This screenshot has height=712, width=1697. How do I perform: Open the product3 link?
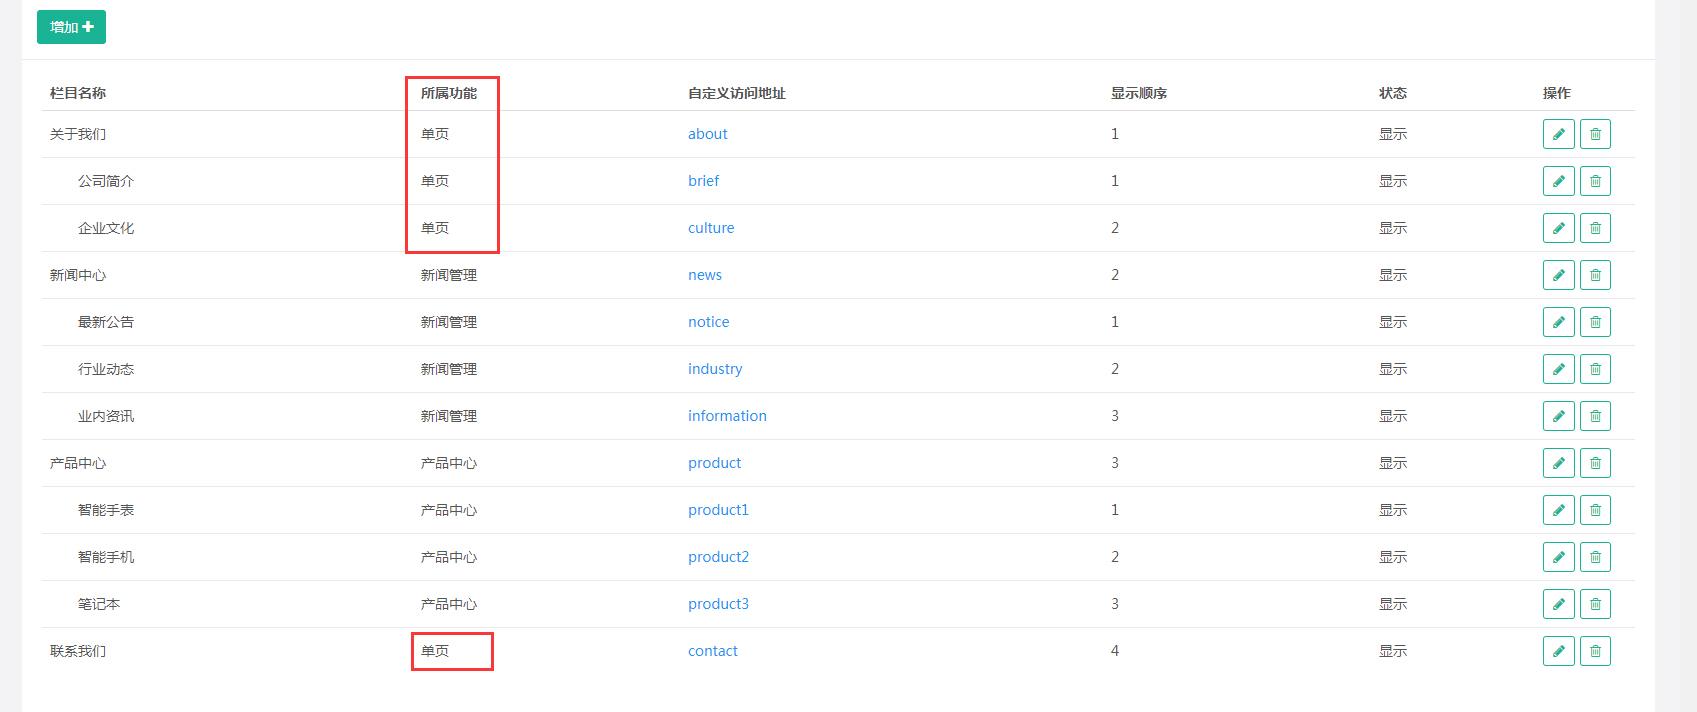click(x=718, y=604)
